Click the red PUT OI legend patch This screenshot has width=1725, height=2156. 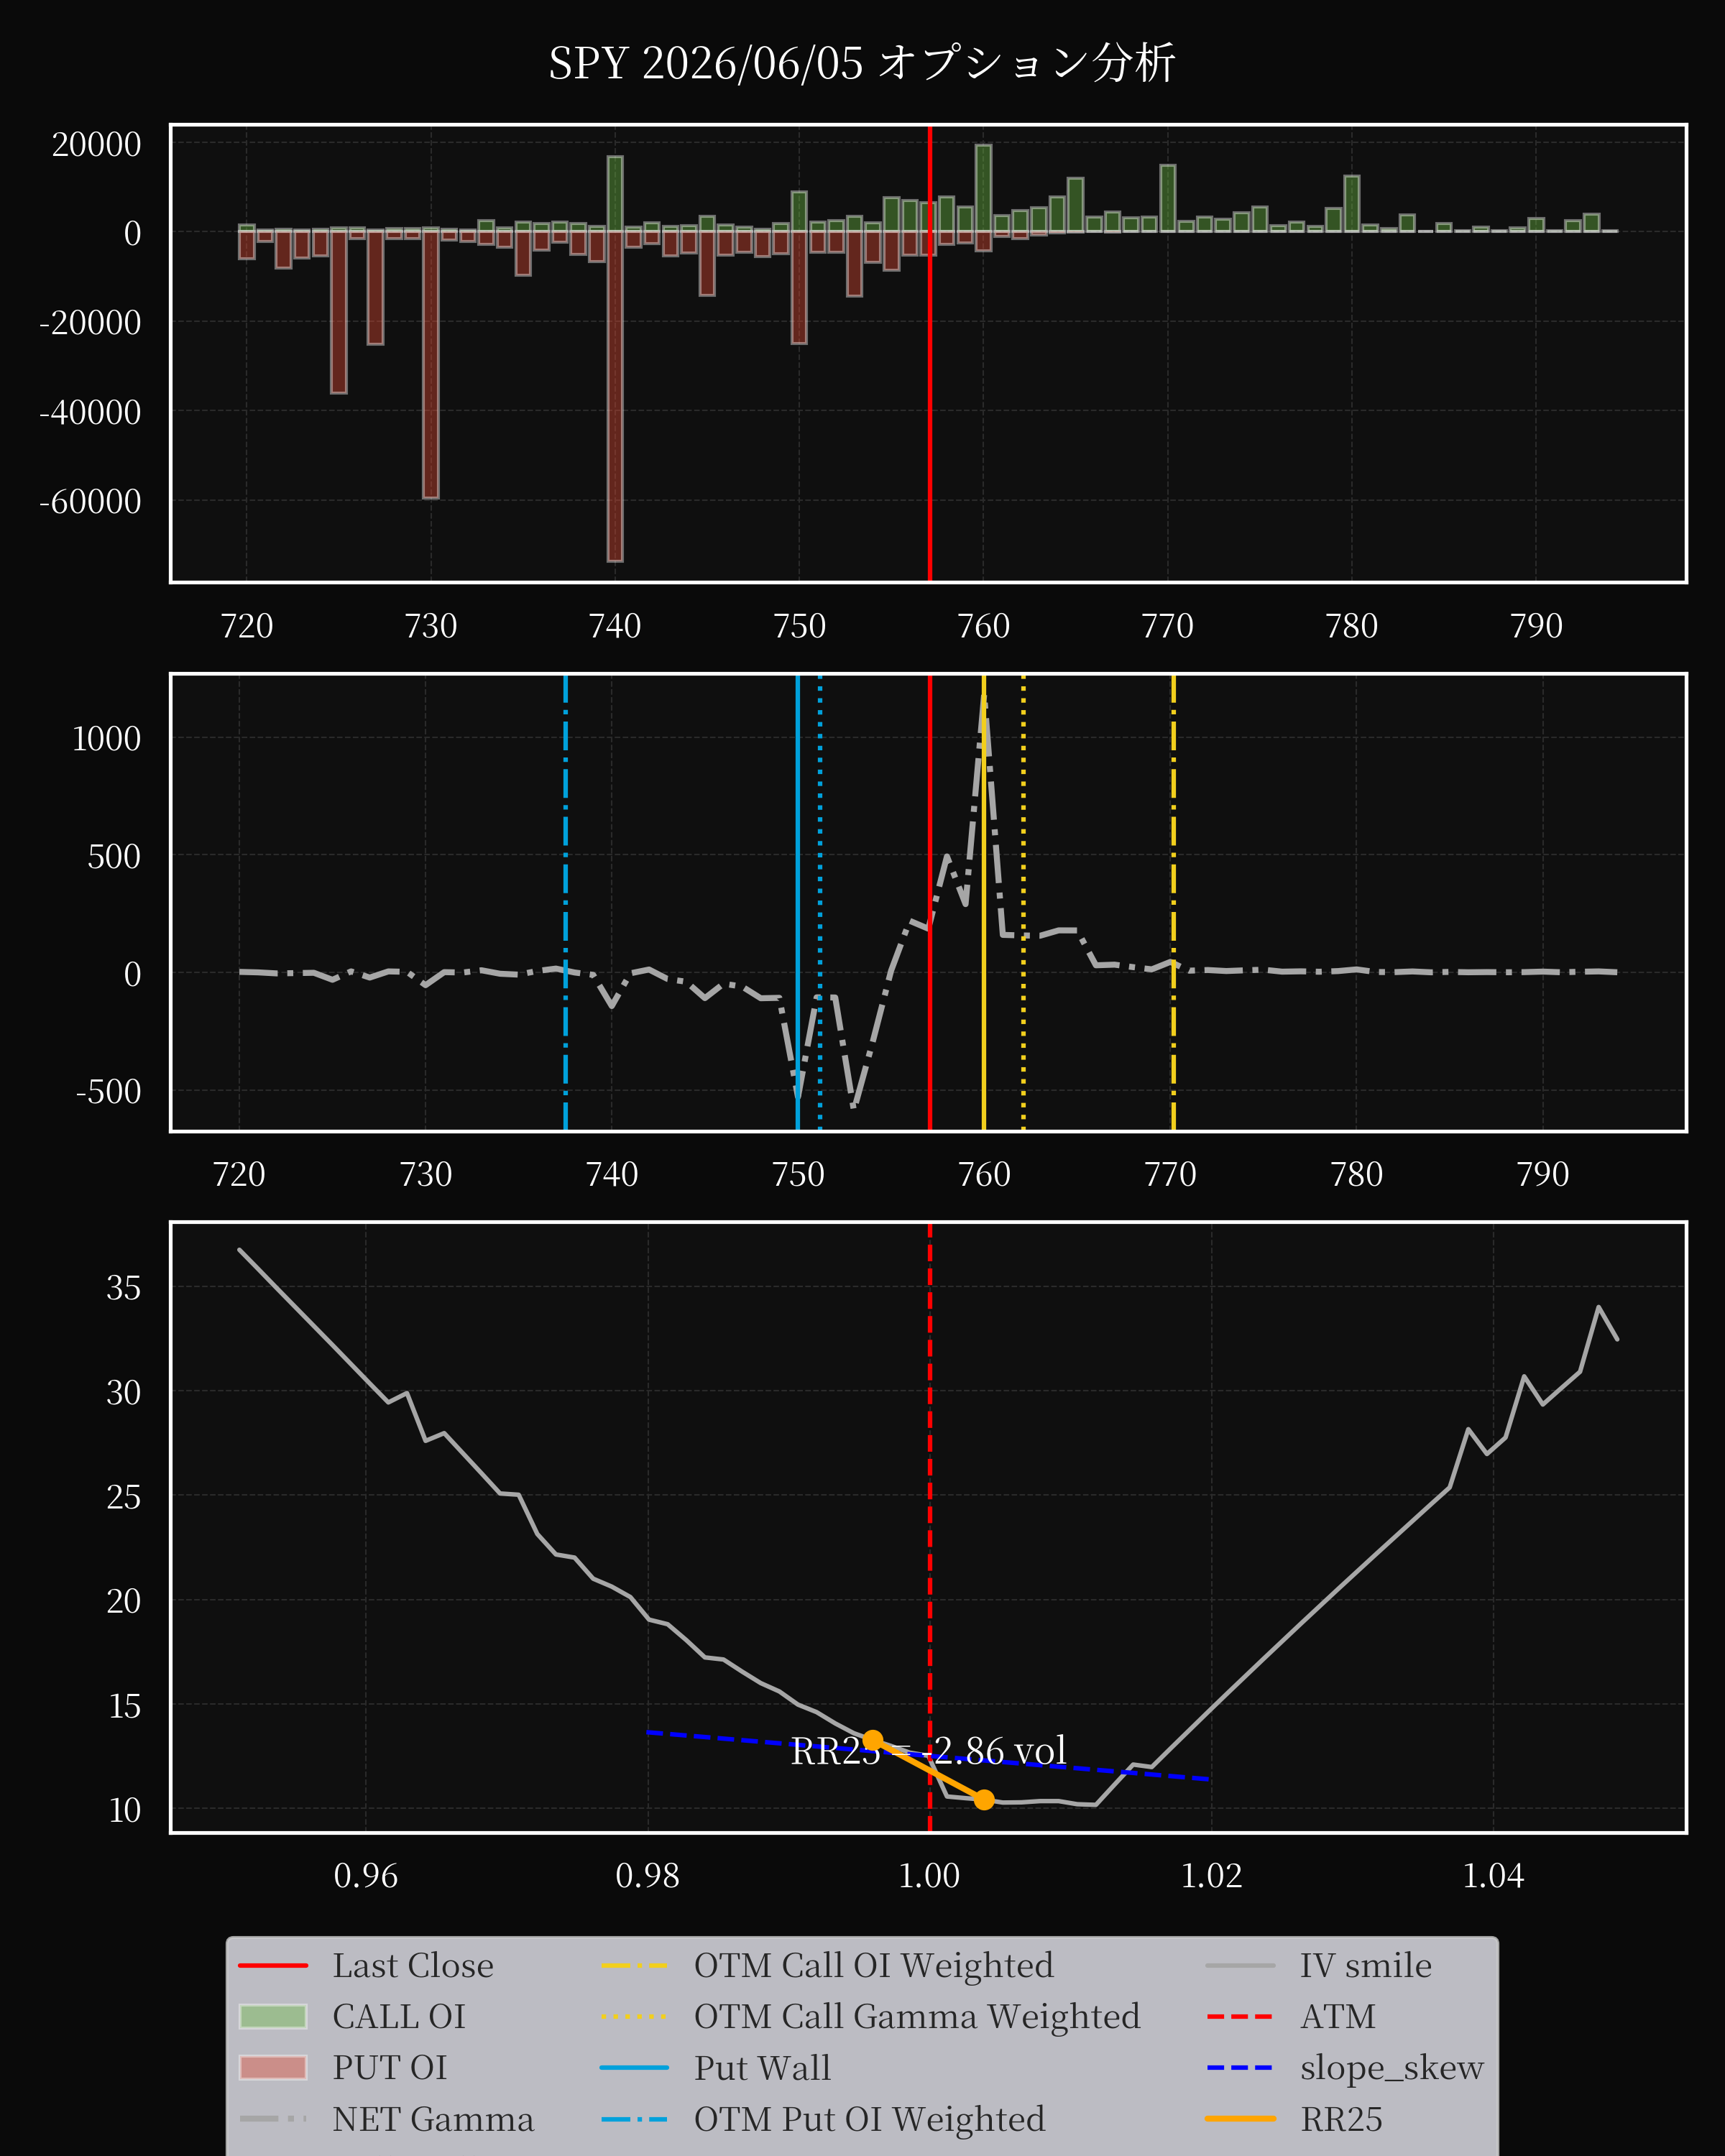(273, 2067)
